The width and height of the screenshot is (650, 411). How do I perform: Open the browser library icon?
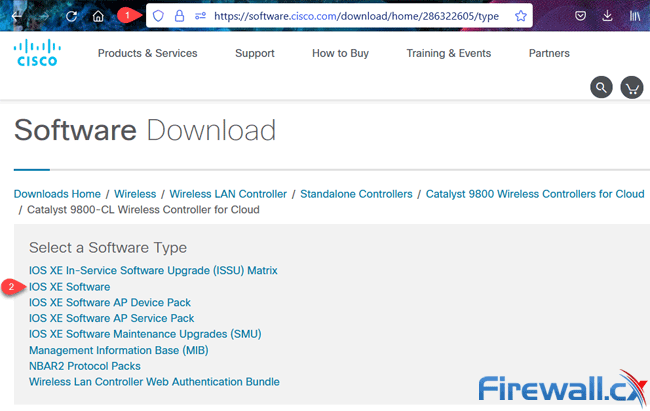pyautogui.click(x=635, y=16)
